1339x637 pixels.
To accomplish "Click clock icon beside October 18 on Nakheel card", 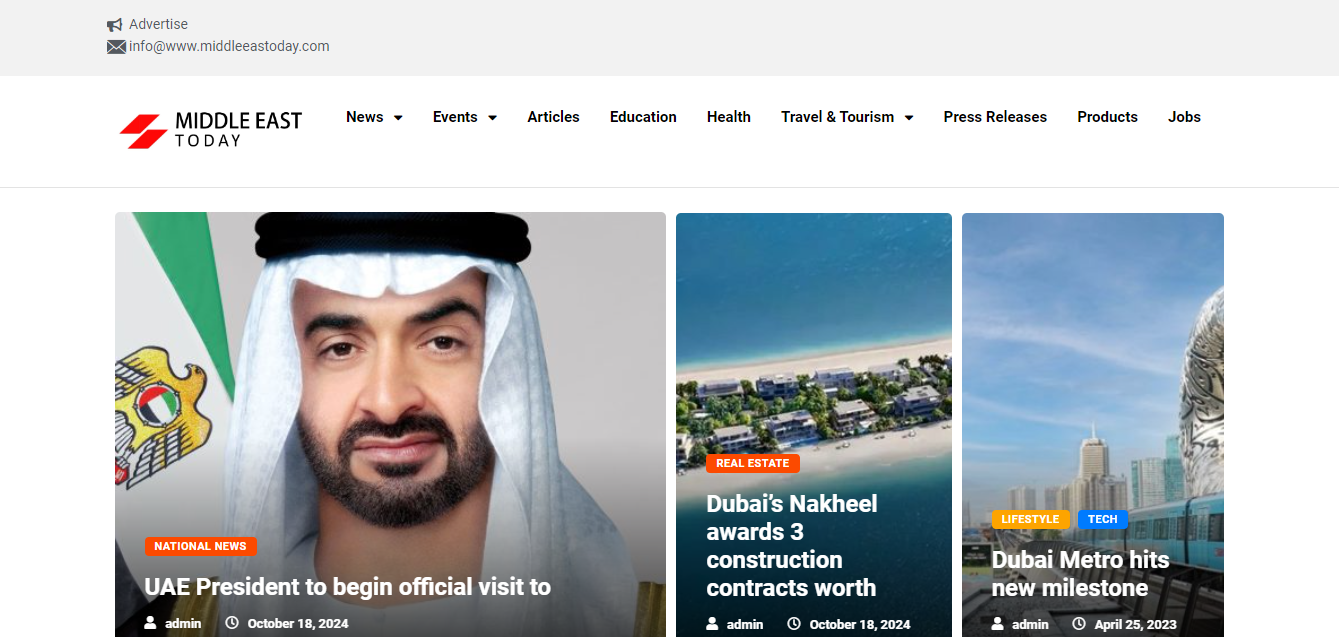I will [794, 624].
